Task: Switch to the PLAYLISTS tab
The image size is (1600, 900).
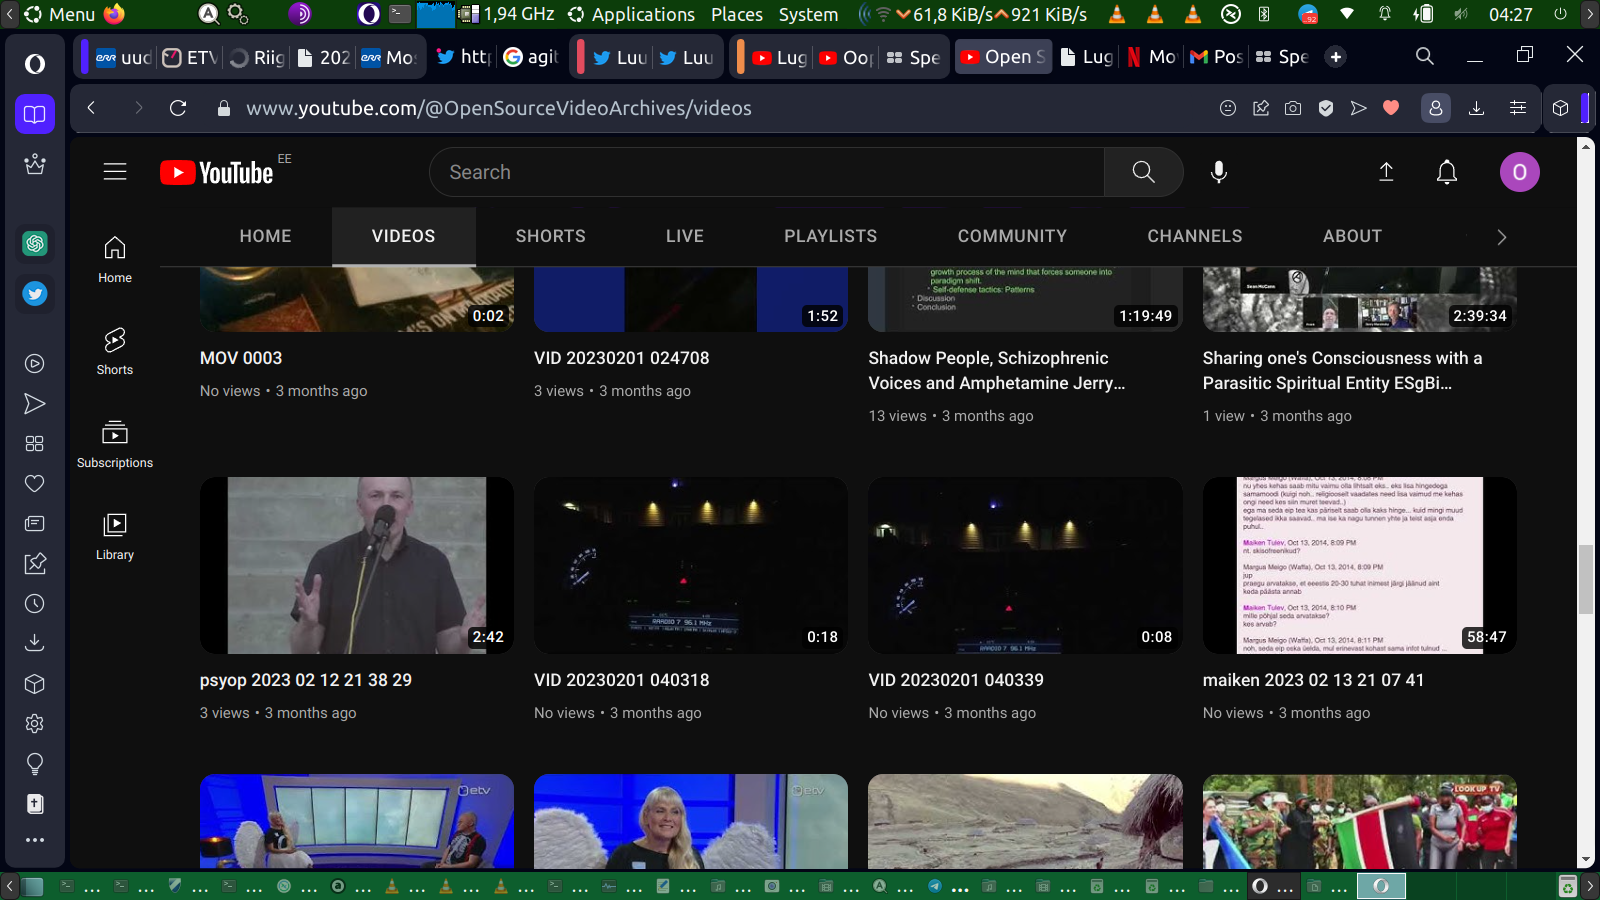Action: click(x=830, y=236)
